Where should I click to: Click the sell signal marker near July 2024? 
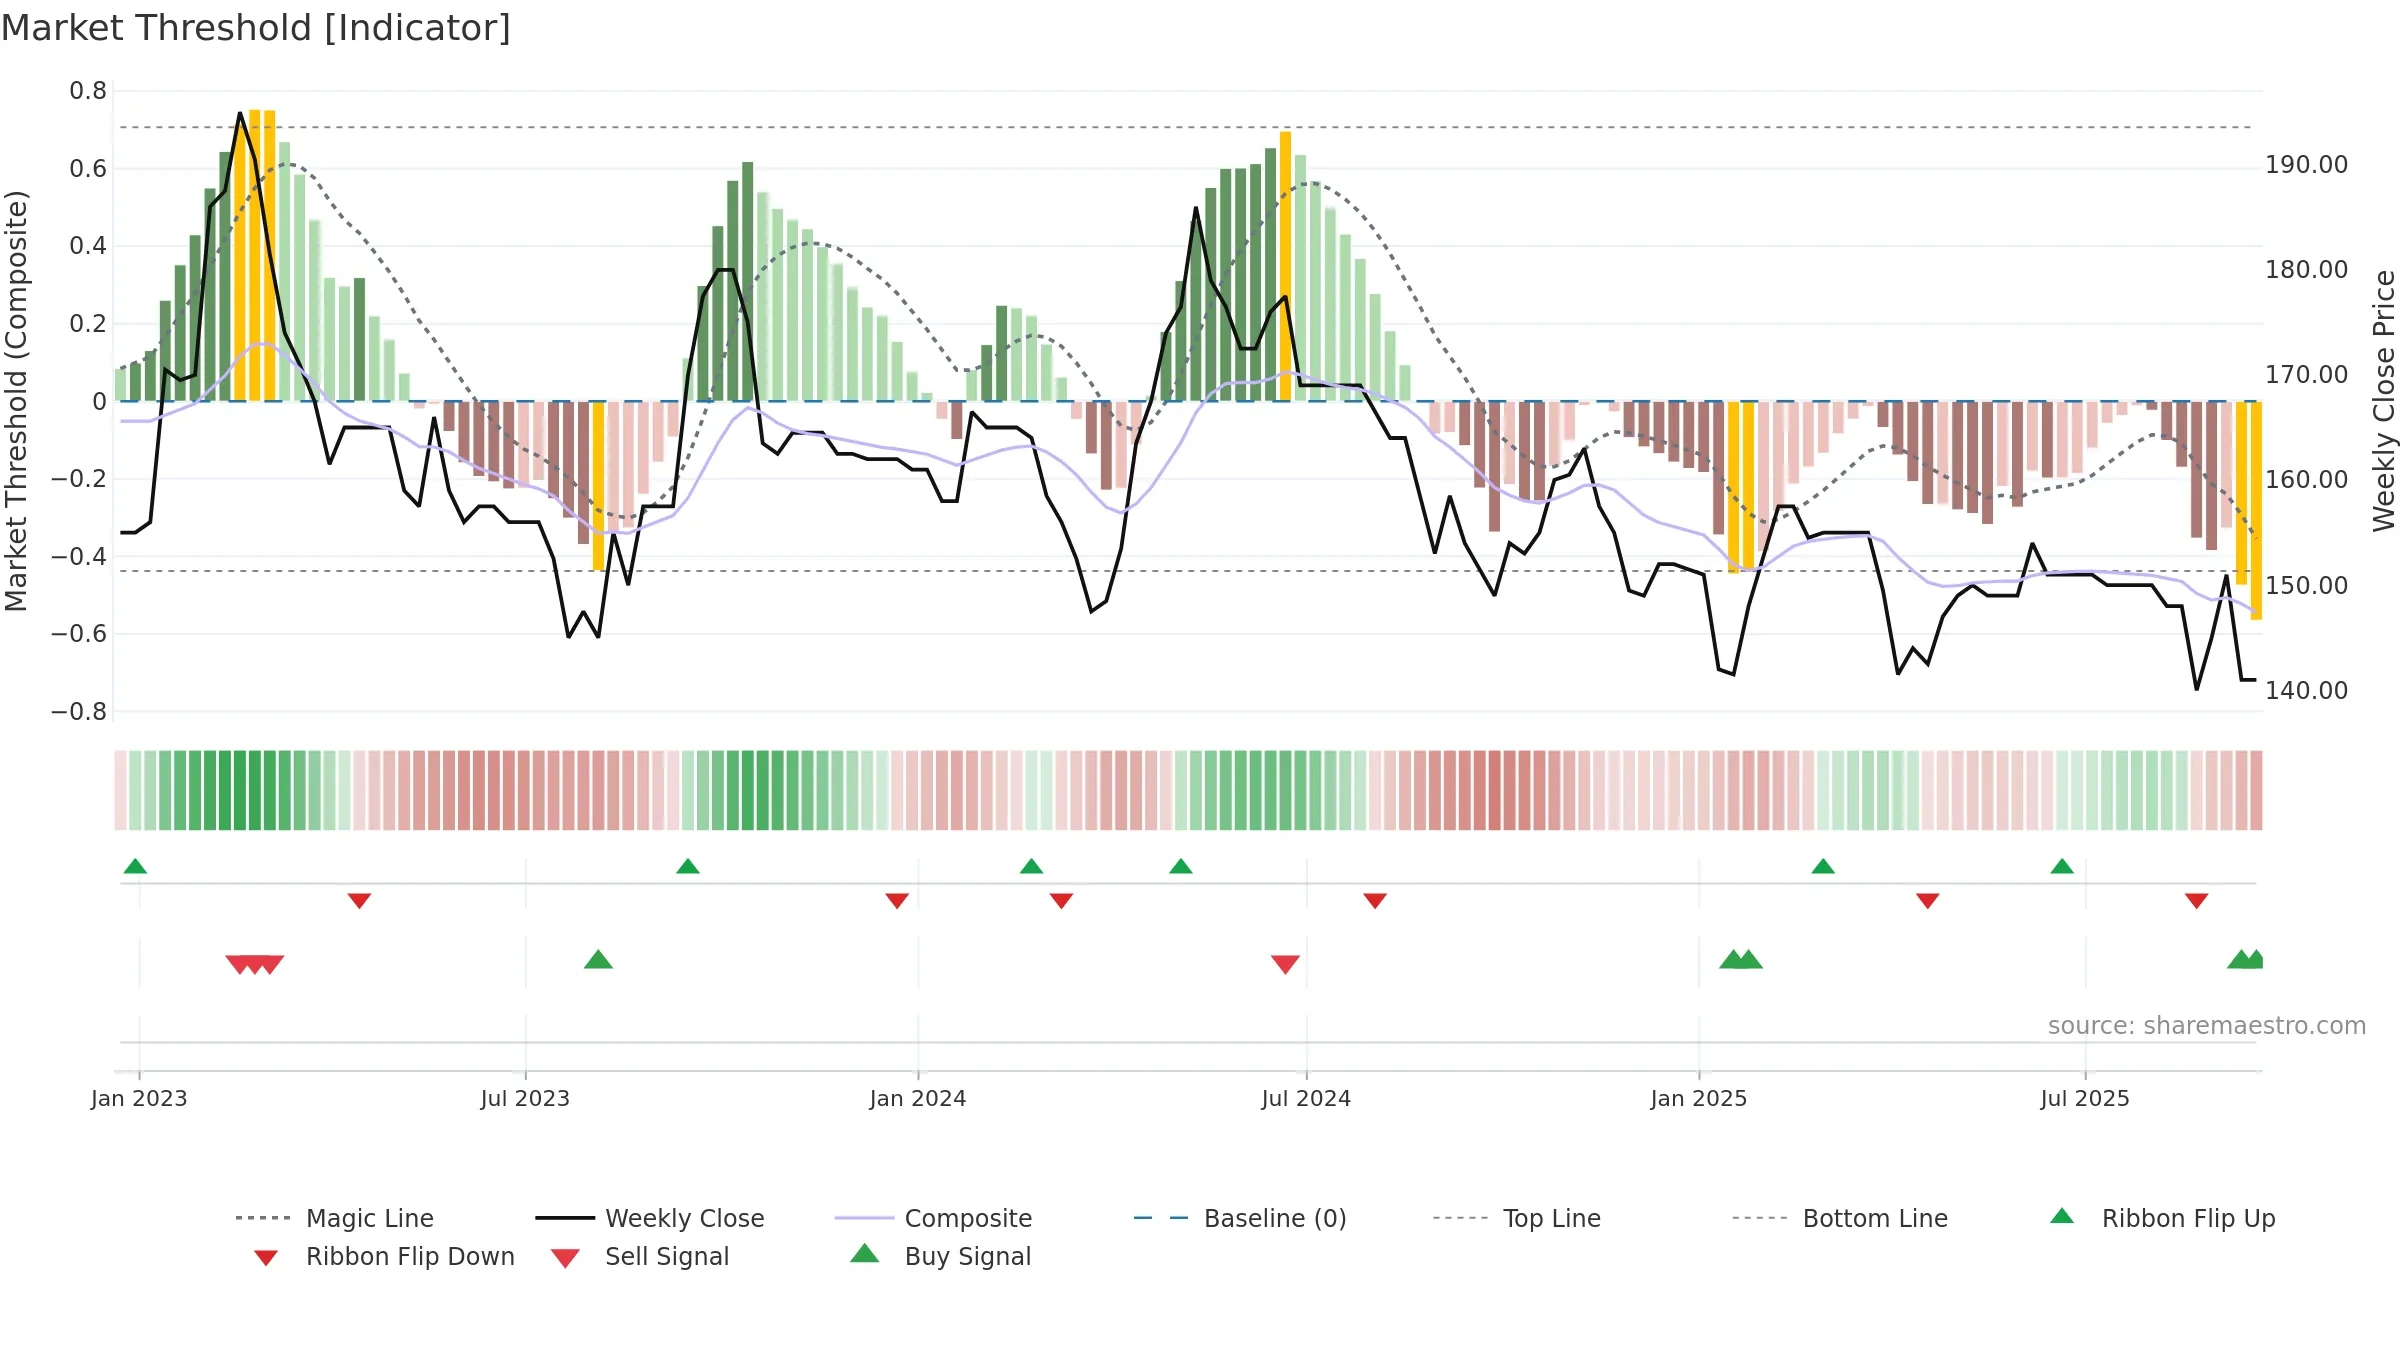[1285, 964]
